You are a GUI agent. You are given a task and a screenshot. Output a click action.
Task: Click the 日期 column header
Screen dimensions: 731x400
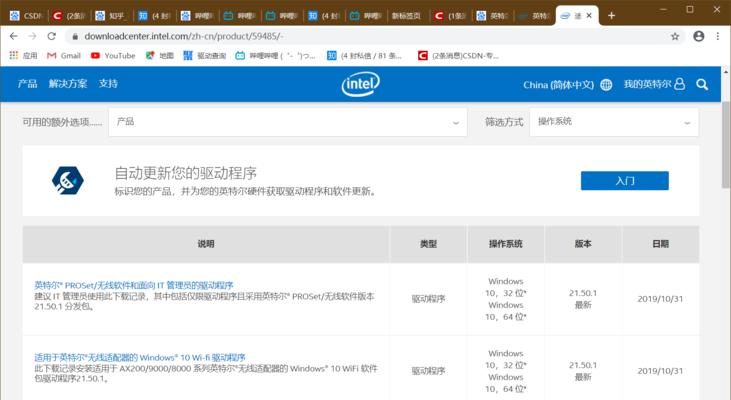click(x=660, y=244)
